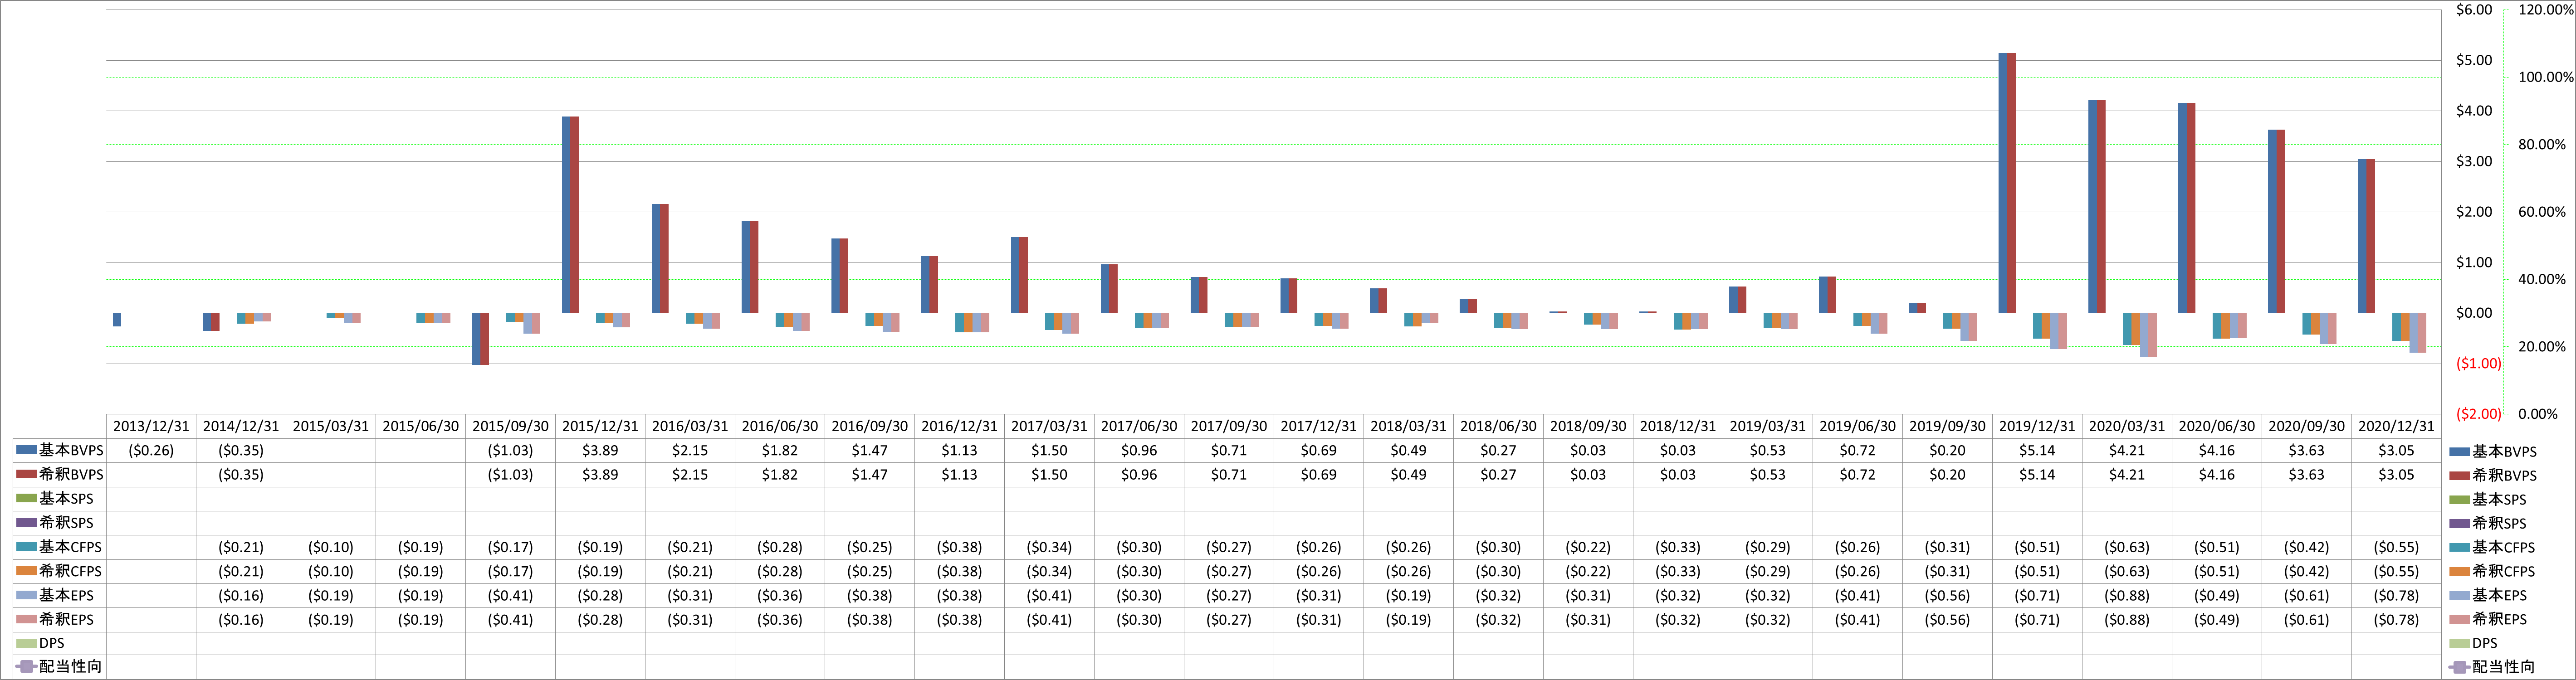Viewport: 2576px width, 680px height.
Task: Select 基本BVPS cell $1.50 for 2017/03/31
Action: tap(1049, 451)
